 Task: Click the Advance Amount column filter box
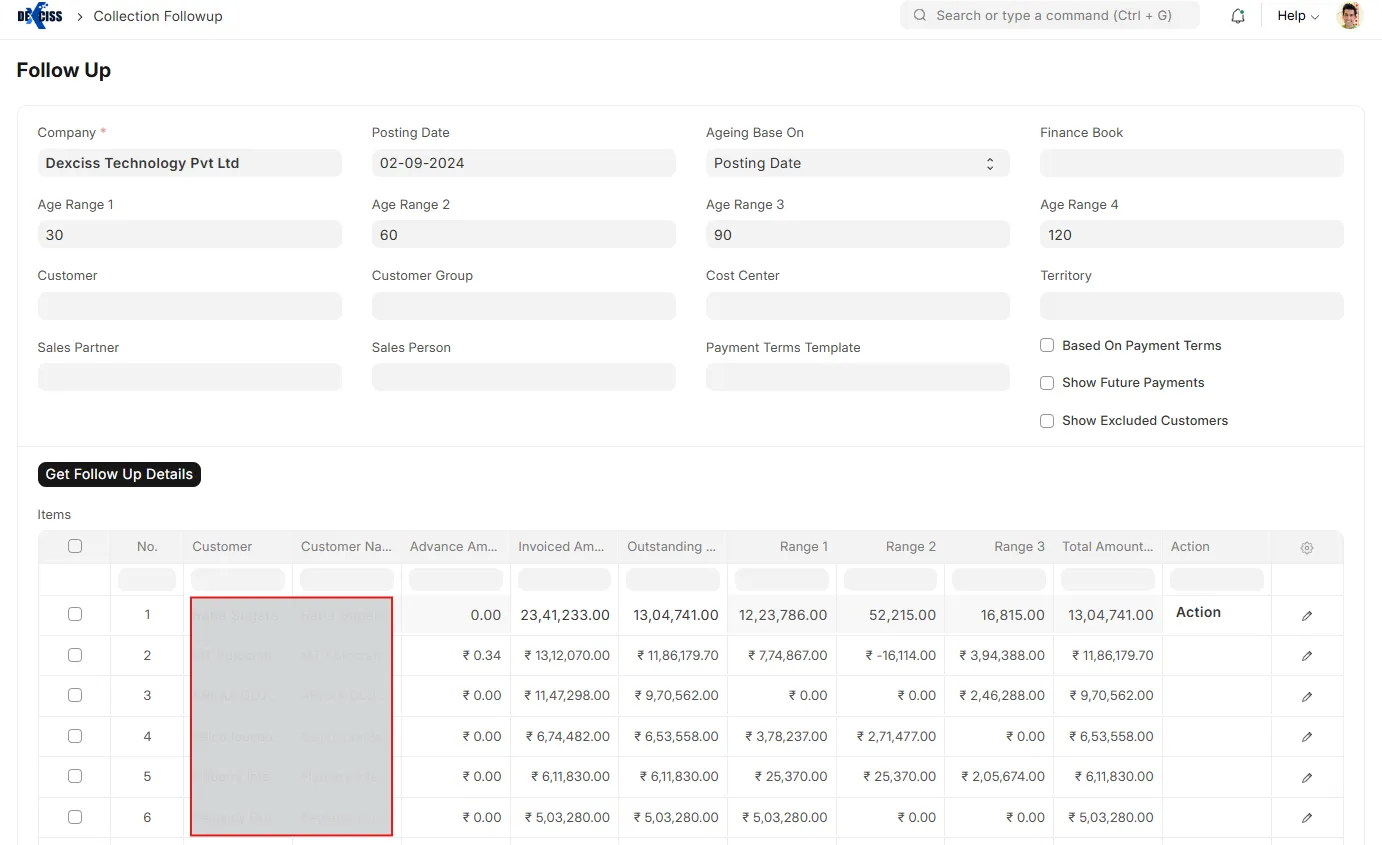[x=455, y=579]
